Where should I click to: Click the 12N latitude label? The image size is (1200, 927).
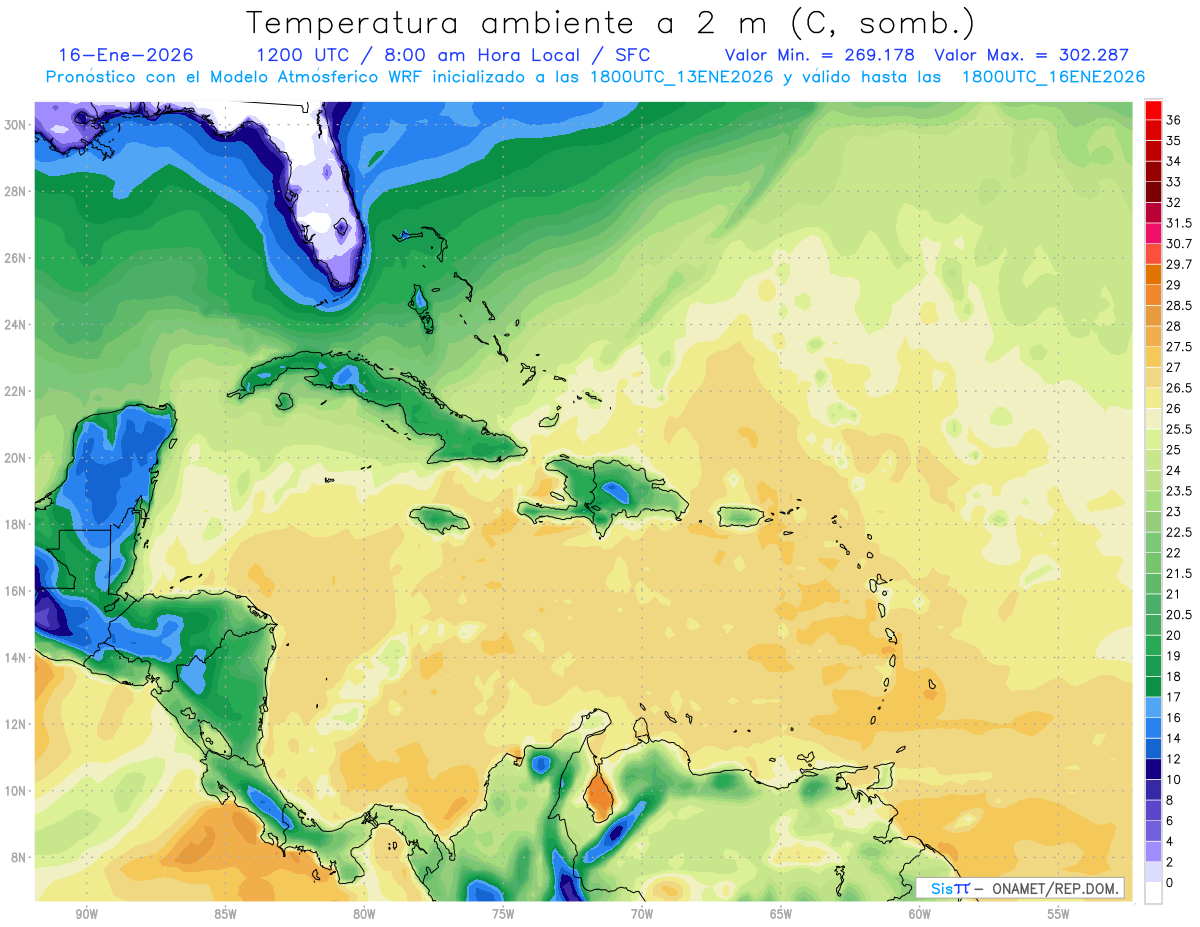15,724
